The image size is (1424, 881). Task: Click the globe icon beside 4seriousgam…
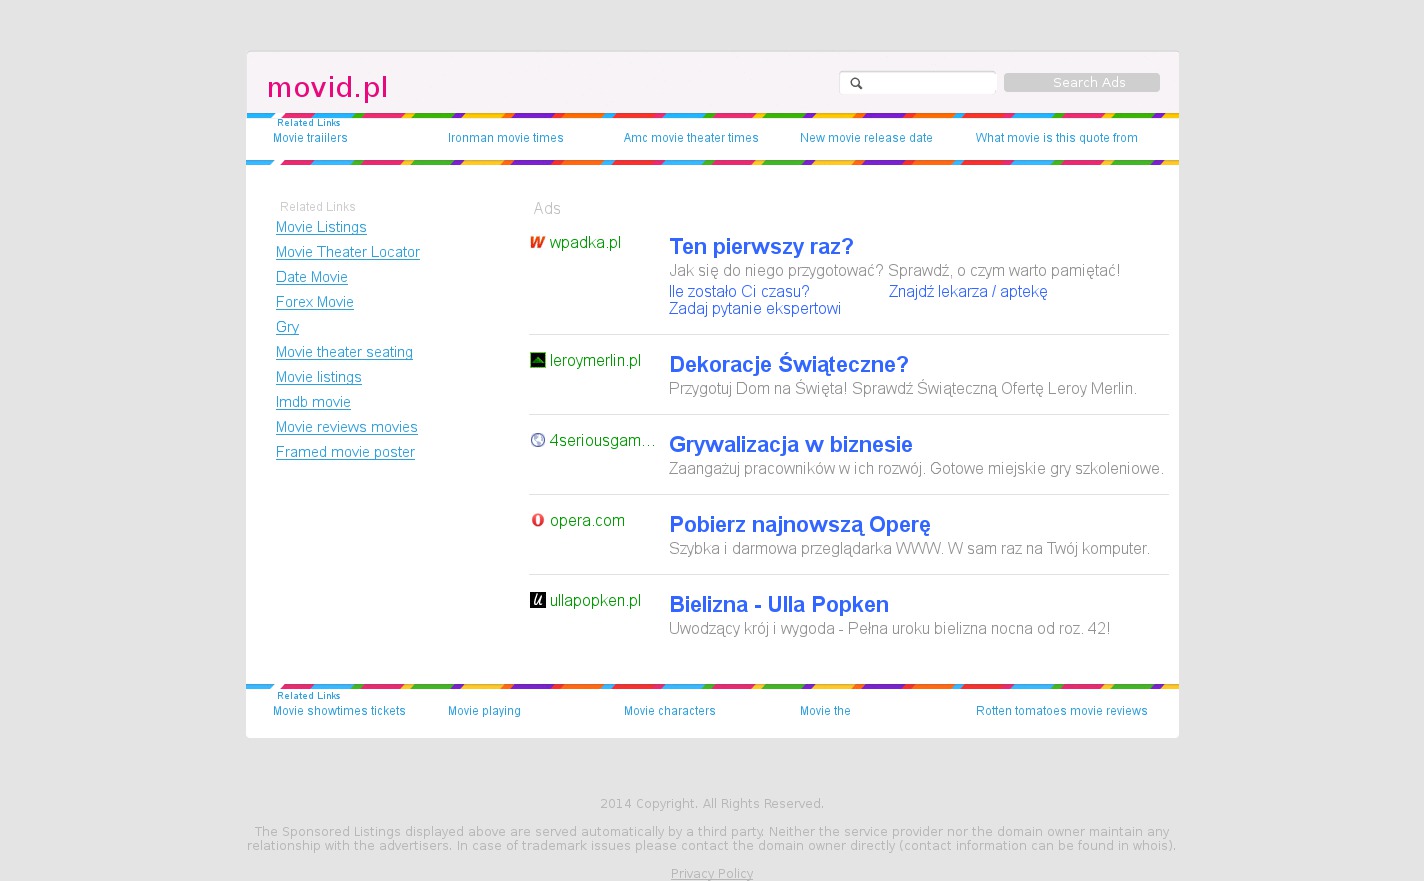point(537,440)
